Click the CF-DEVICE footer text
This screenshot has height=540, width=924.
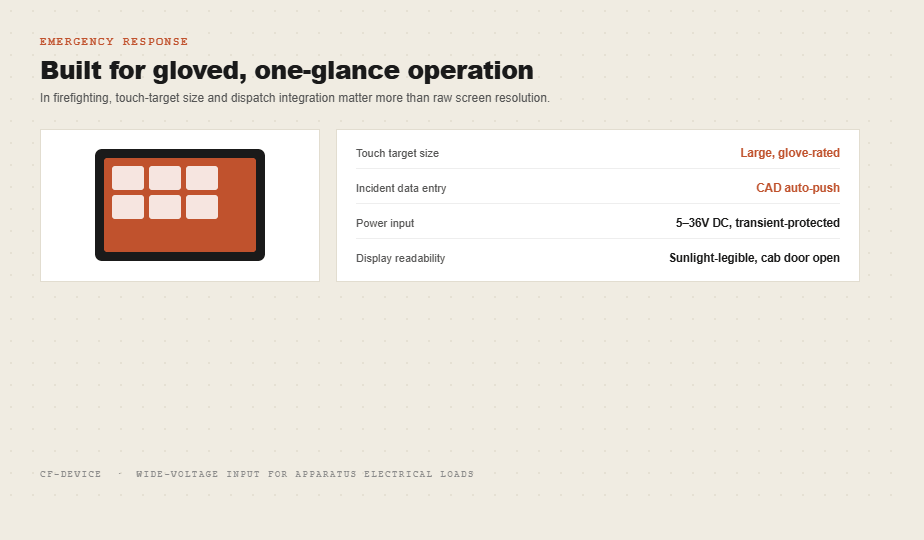tap(71, 474)
